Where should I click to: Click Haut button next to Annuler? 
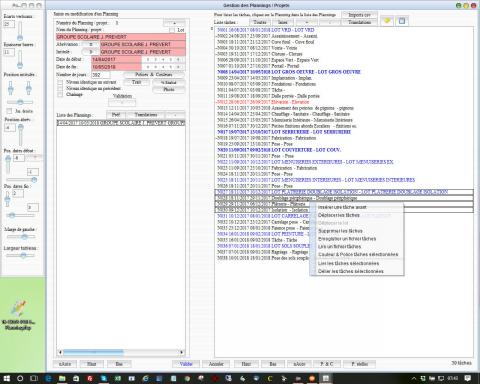pyautogui.click(x=246, y=364)
